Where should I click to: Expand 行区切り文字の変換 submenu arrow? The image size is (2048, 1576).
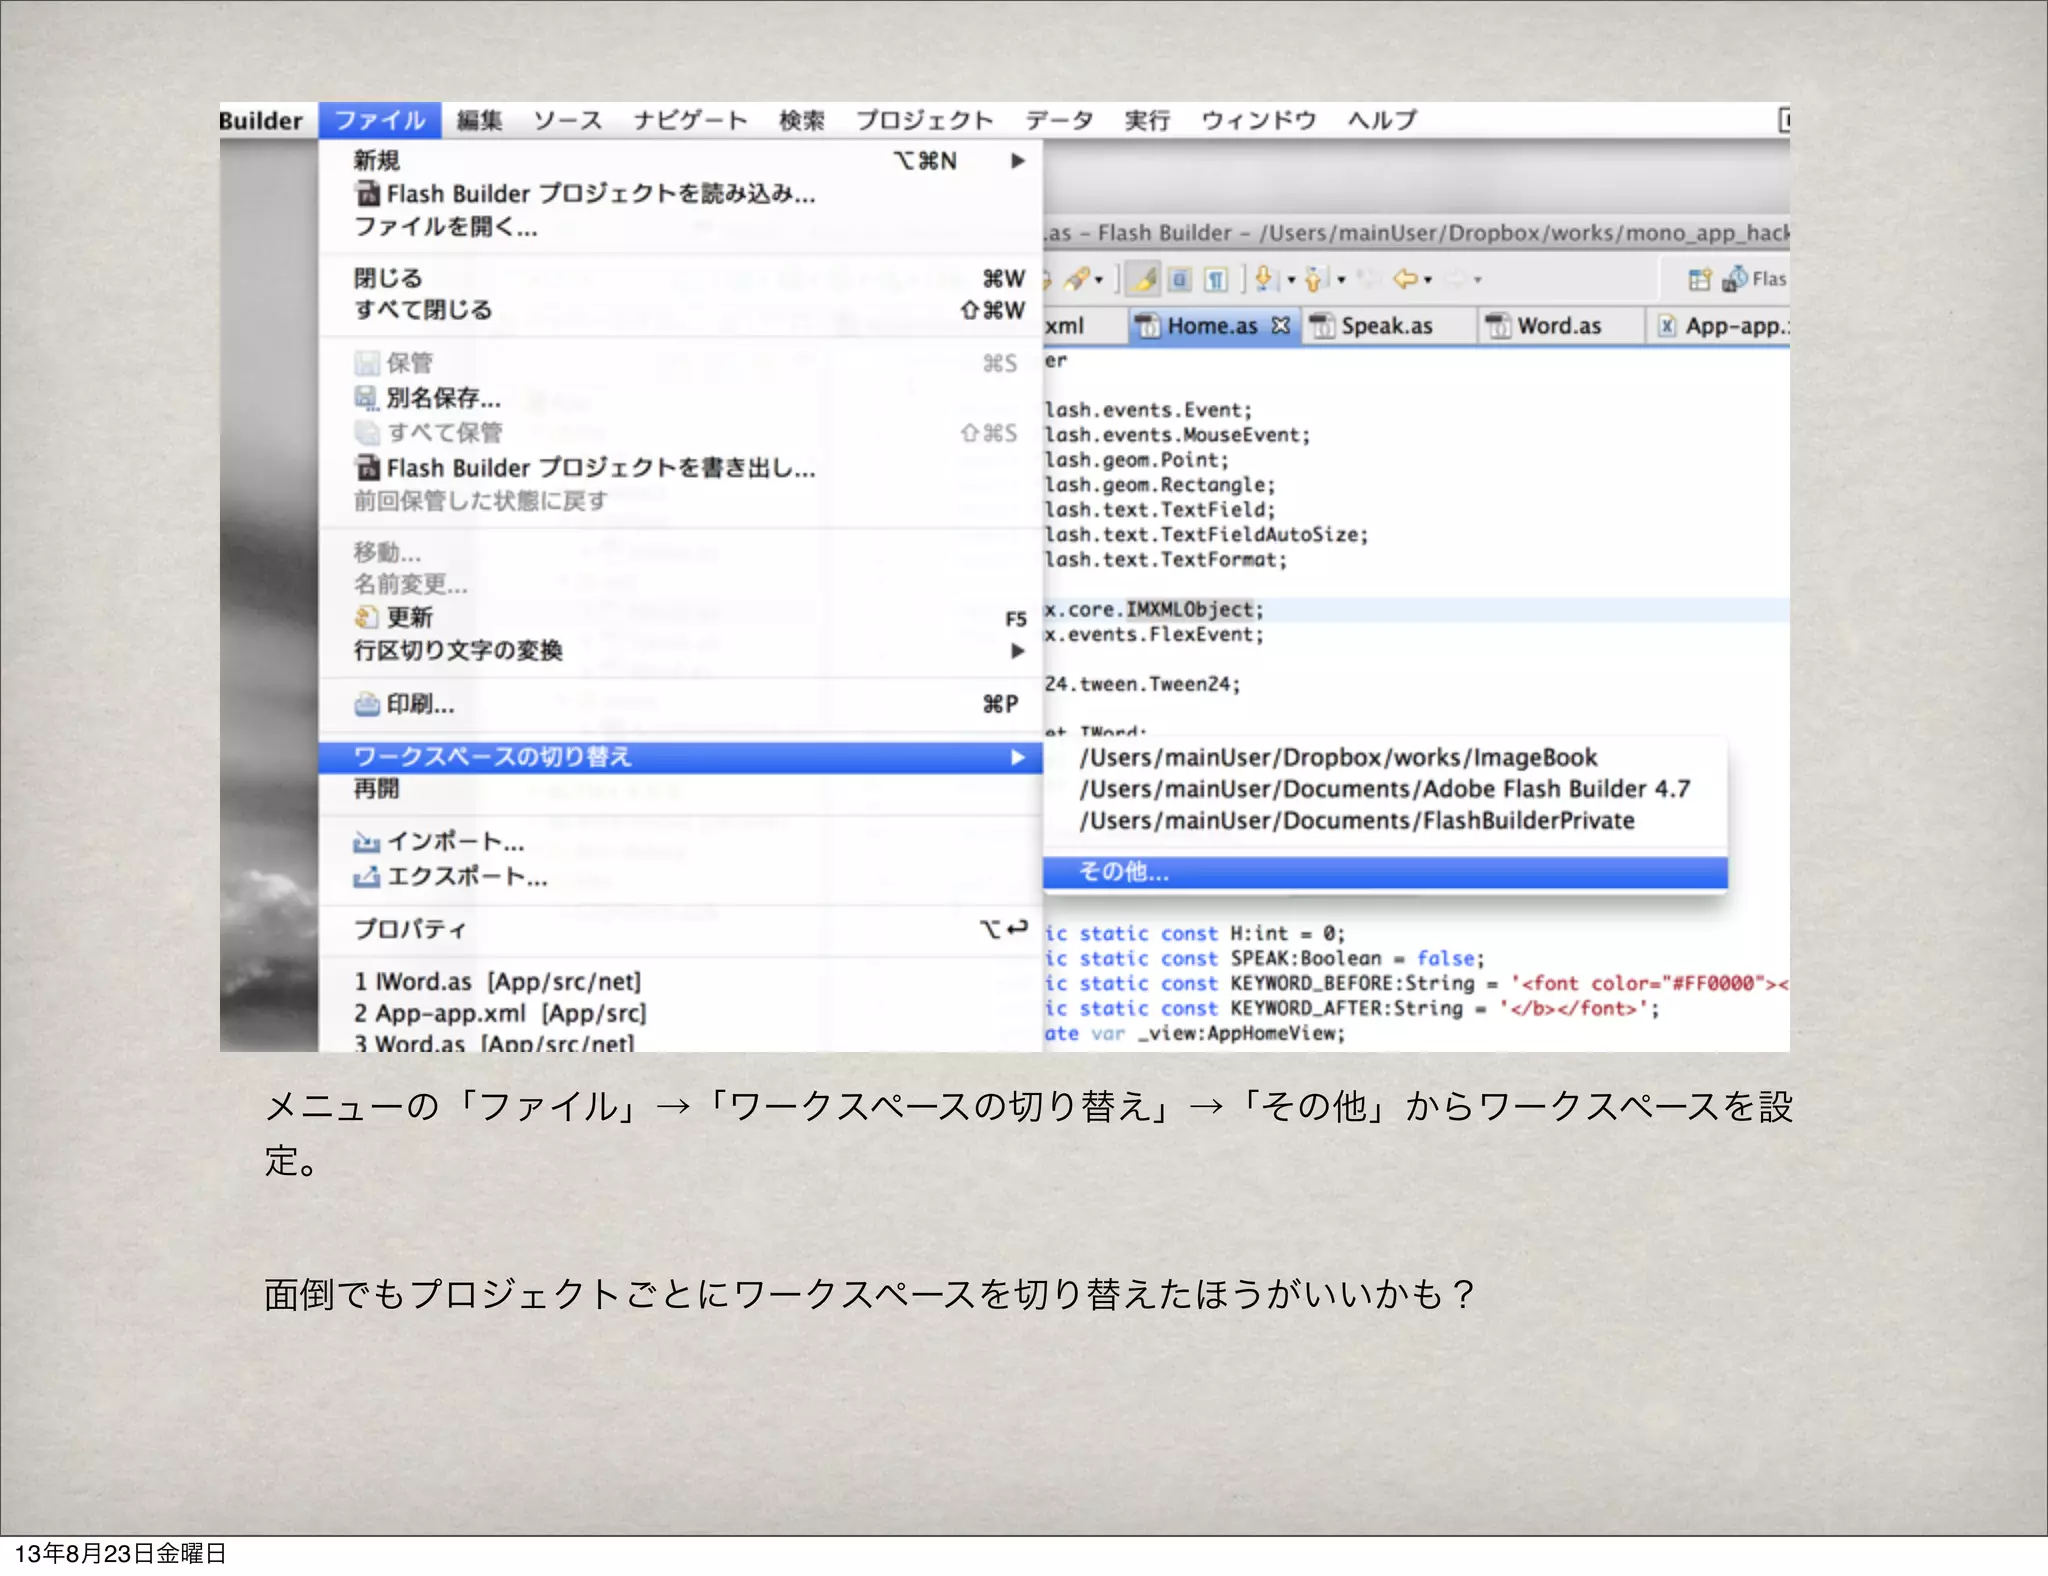tap(1017, 650)
